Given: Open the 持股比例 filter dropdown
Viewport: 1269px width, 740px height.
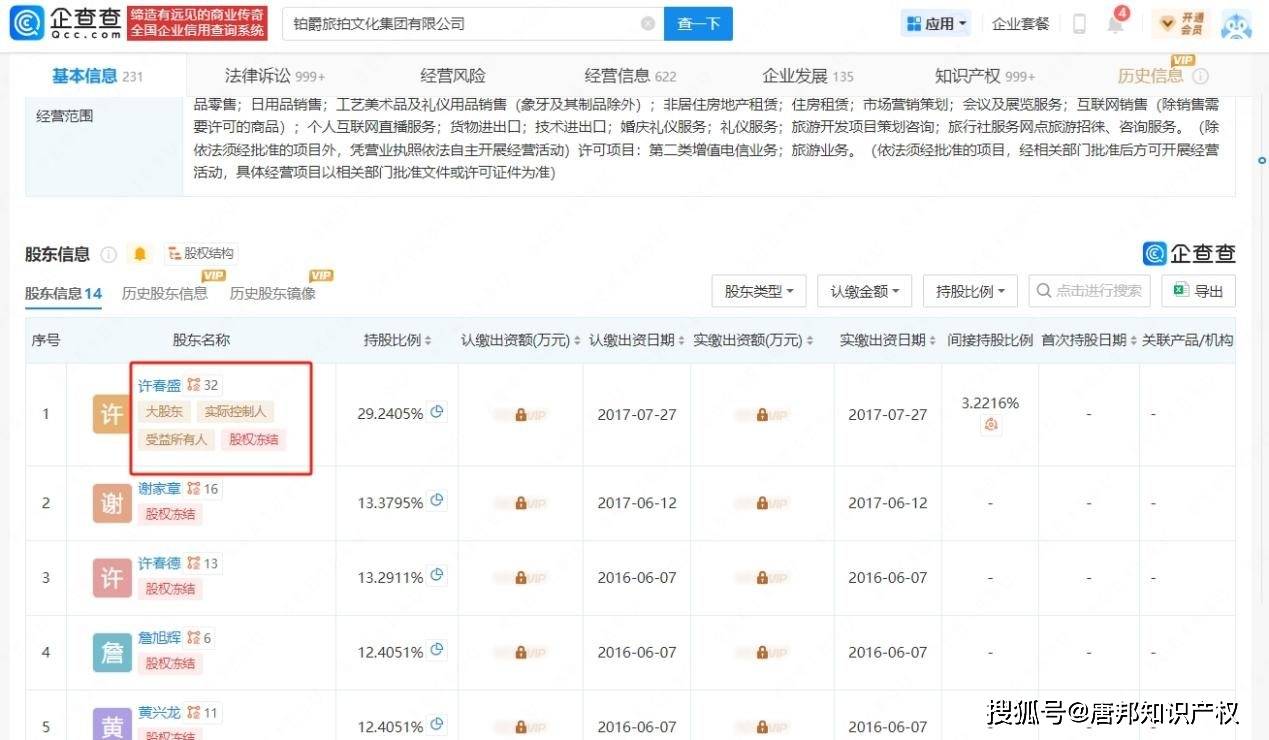Looking at the screenshot, I should point(970,291).
